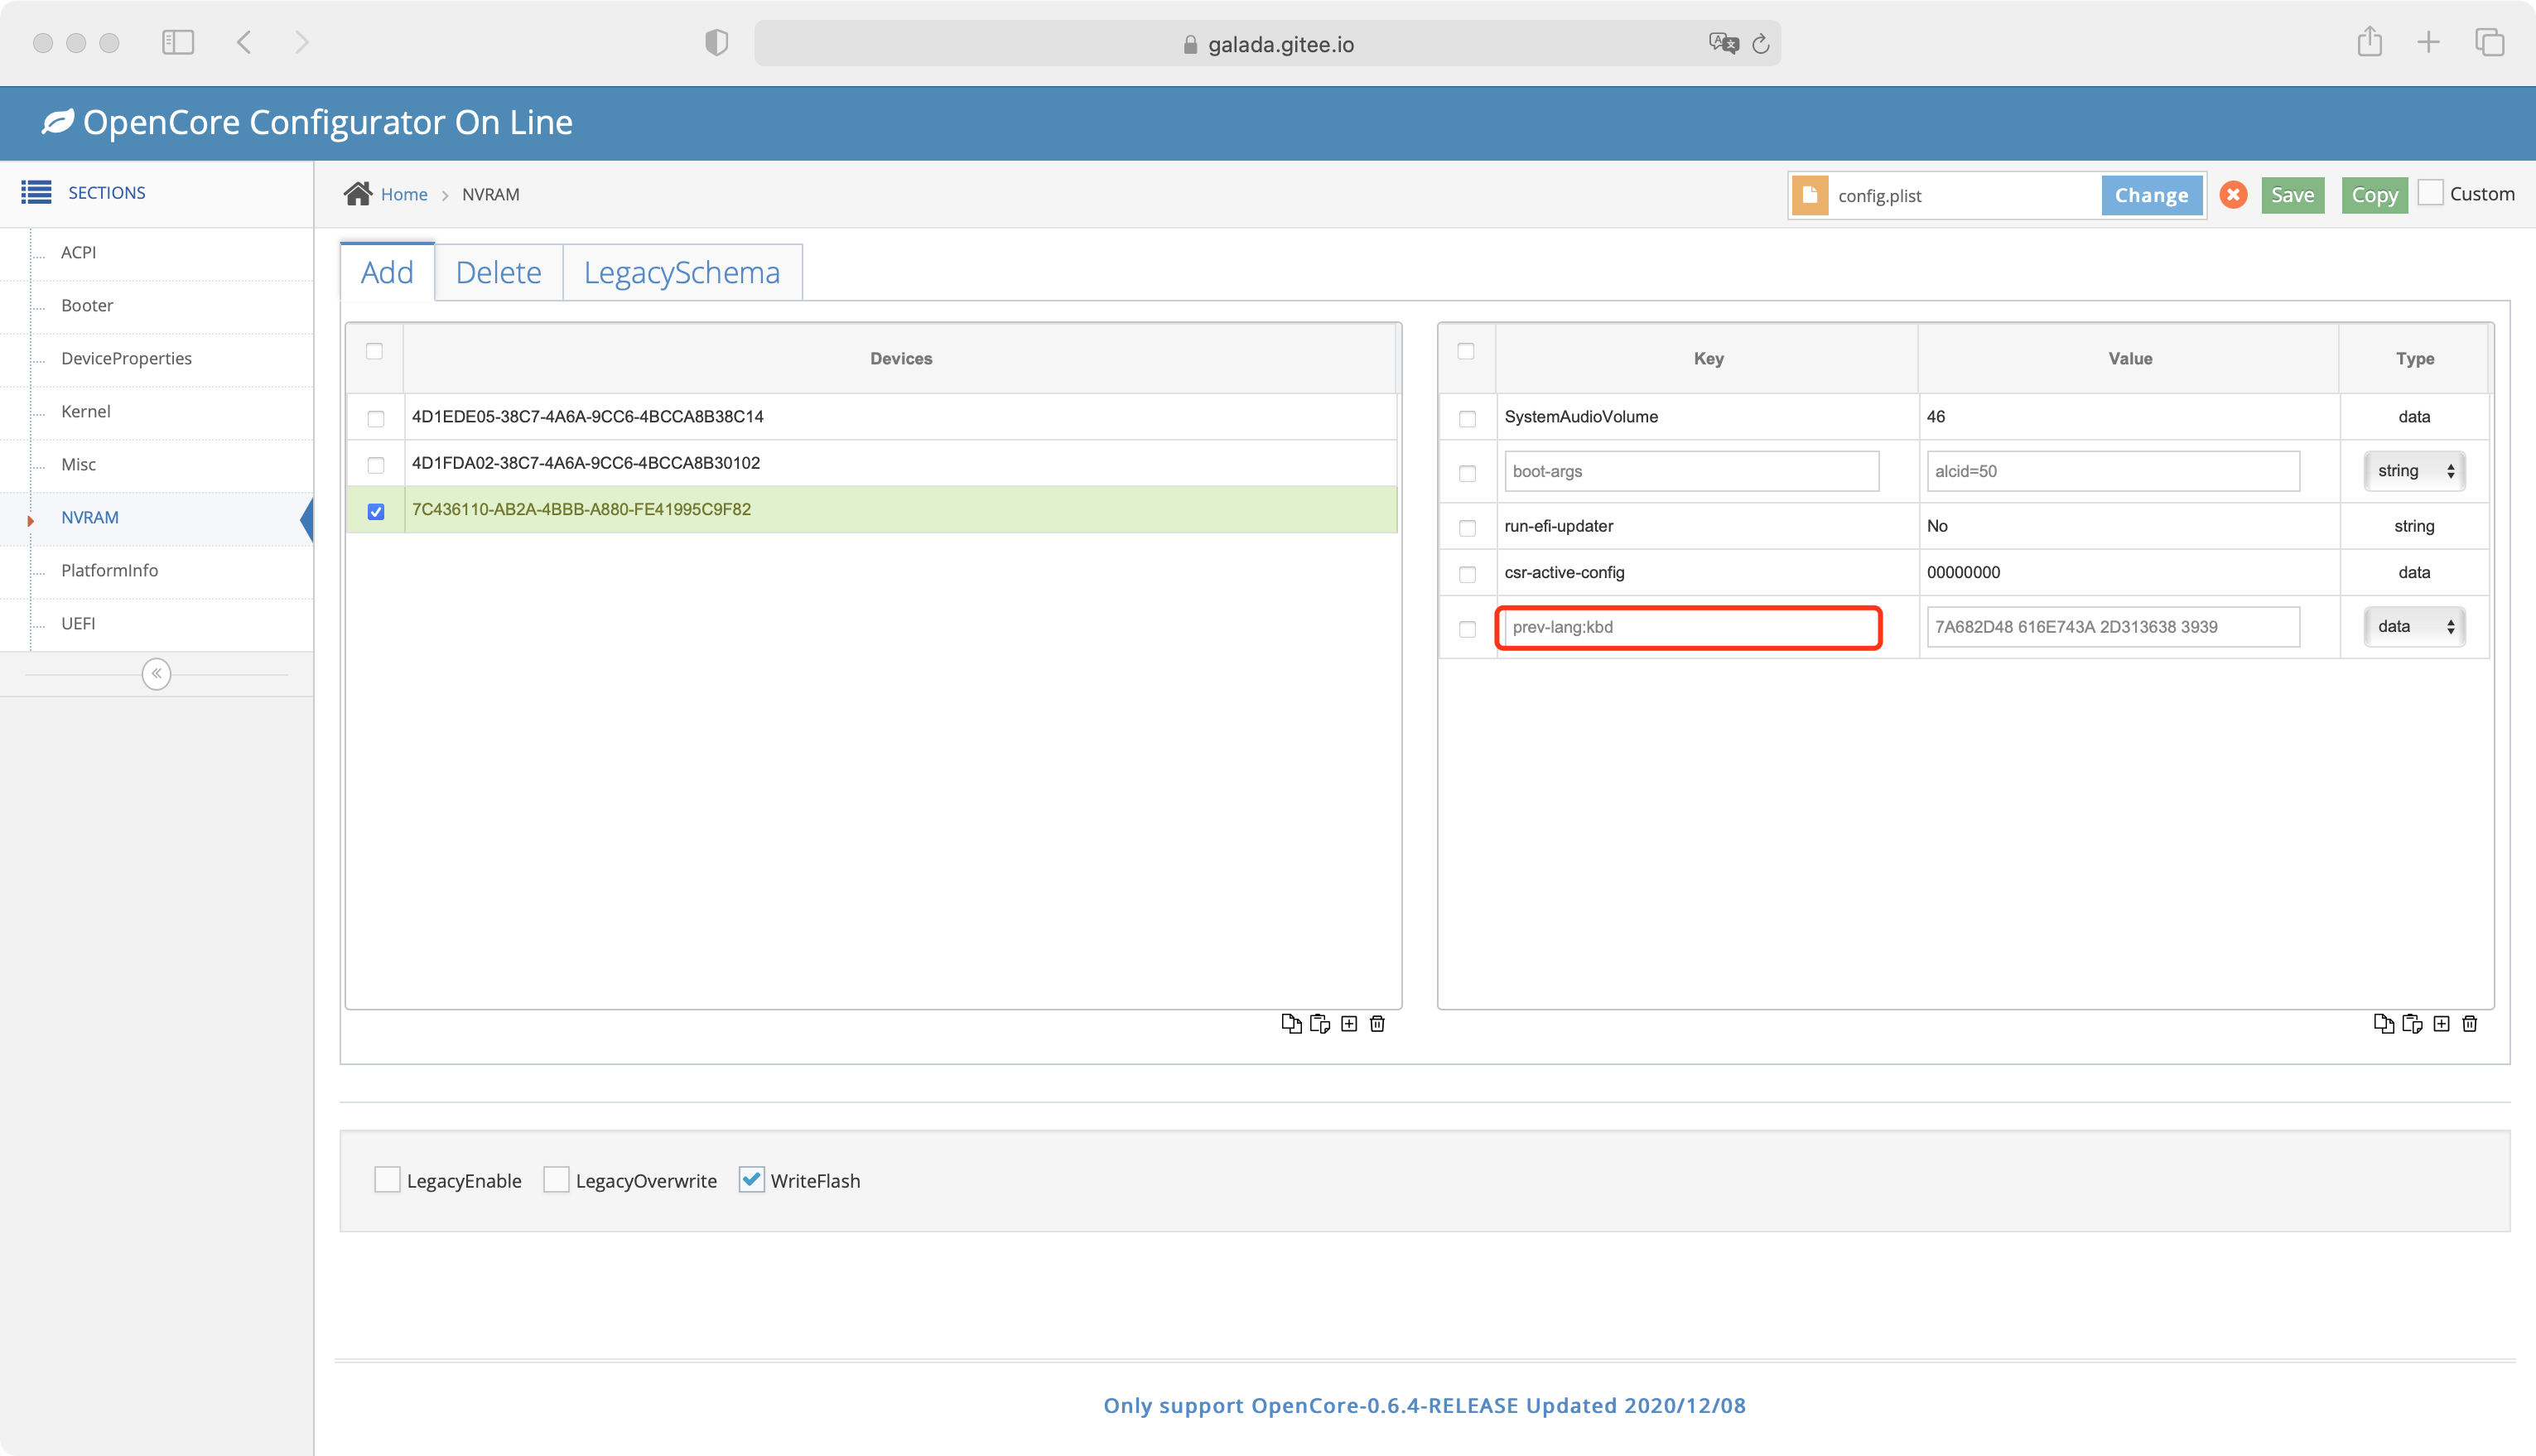This screenshot has height=1456, width=2536.
Task: Add a new row to the Devices table
Action: click(x=1349, y=1023)
